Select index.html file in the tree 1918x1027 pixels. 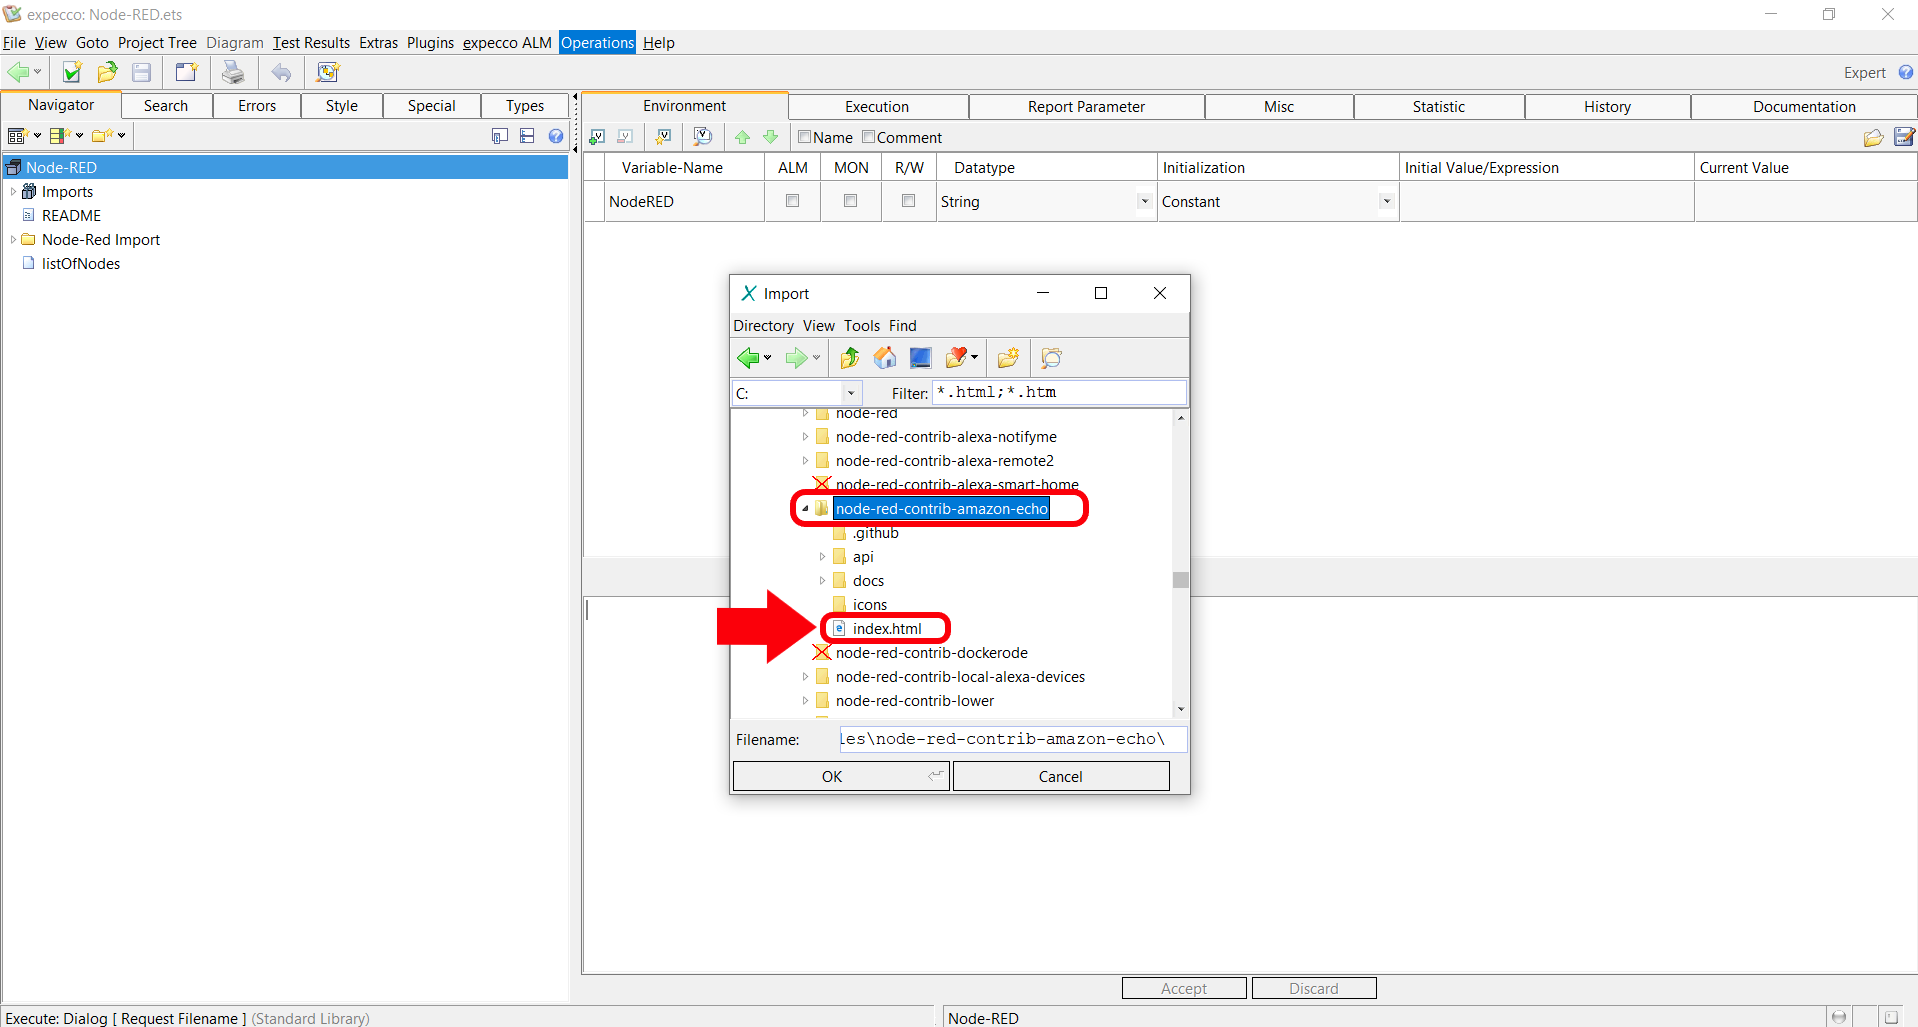886,629
